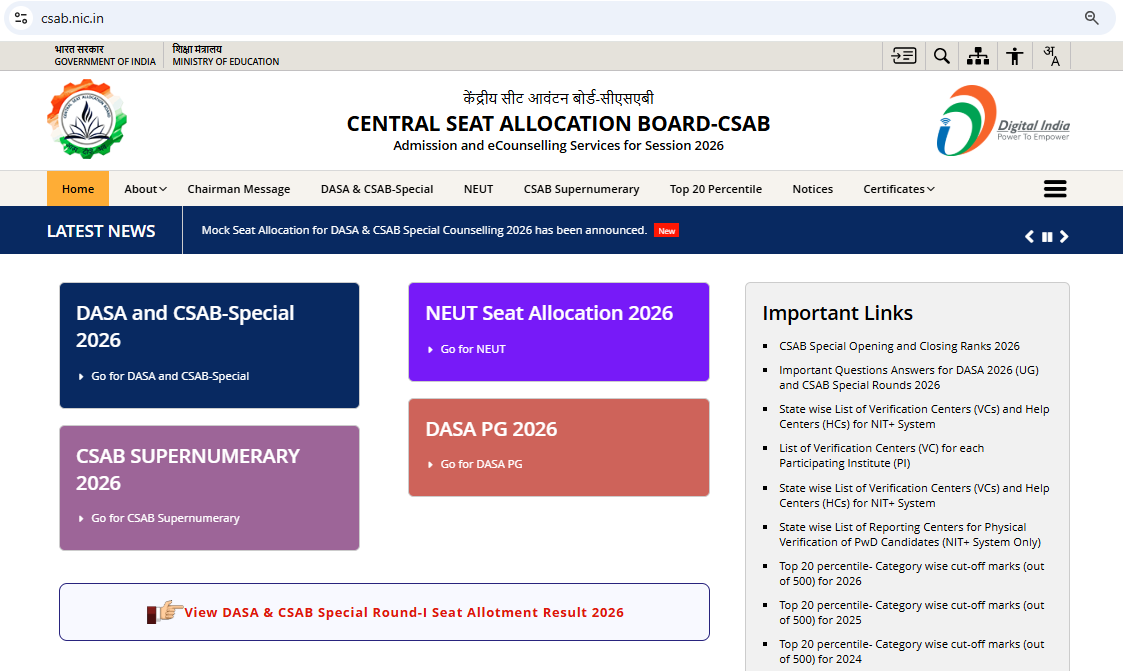The height and width of the screenshot is (671, 1123).
Task: Click the language switch icon
Action: (x=1051, y=56)
